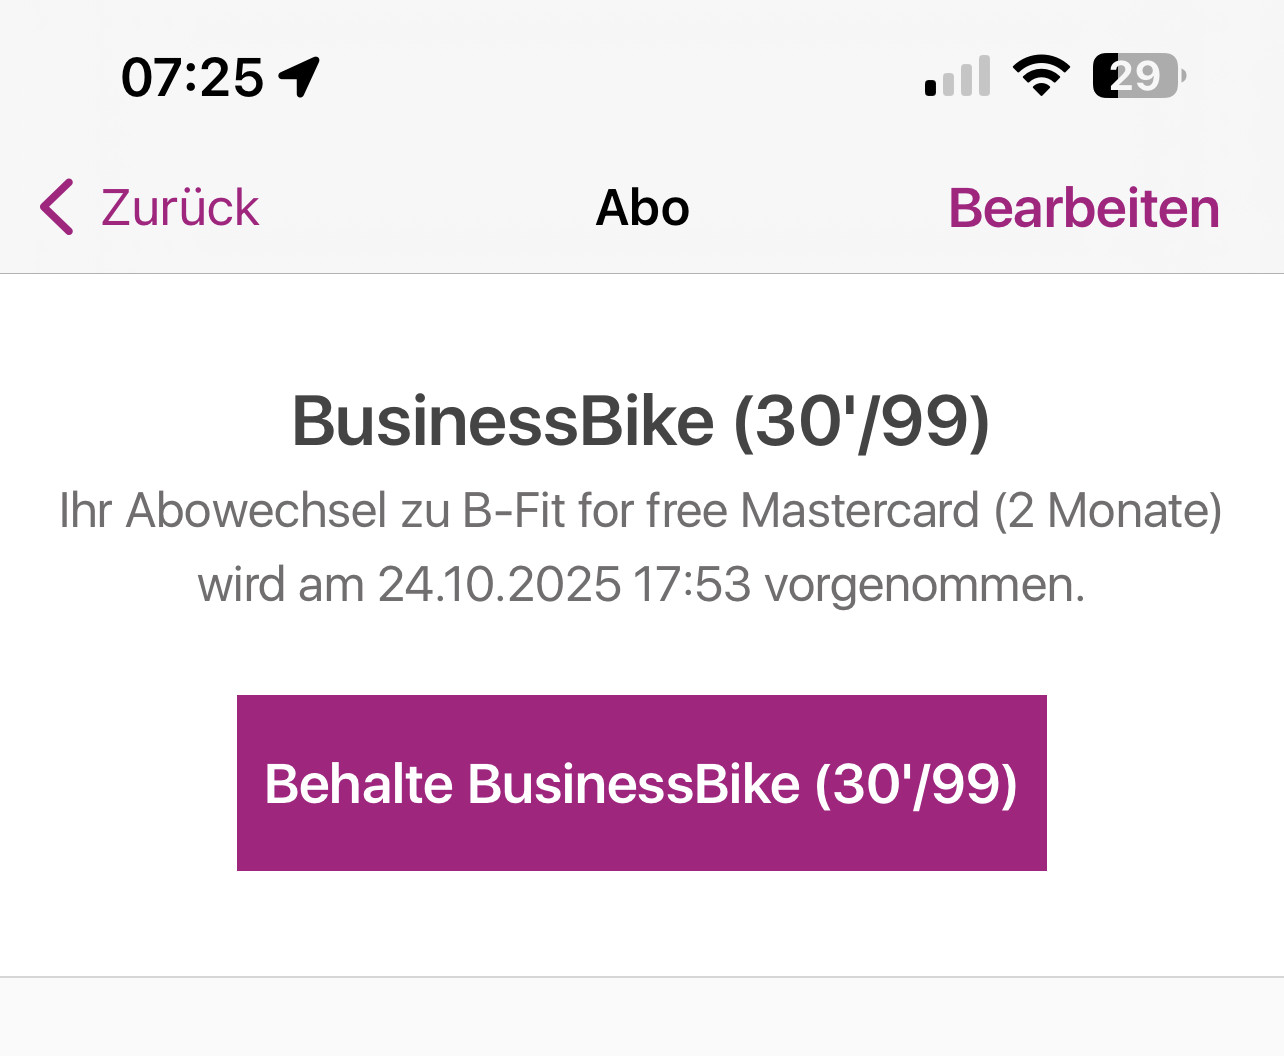Click the Abo navigation title
This screenshot has height=1056, width=1284.
pyautogui.click(x=642, y=208)
